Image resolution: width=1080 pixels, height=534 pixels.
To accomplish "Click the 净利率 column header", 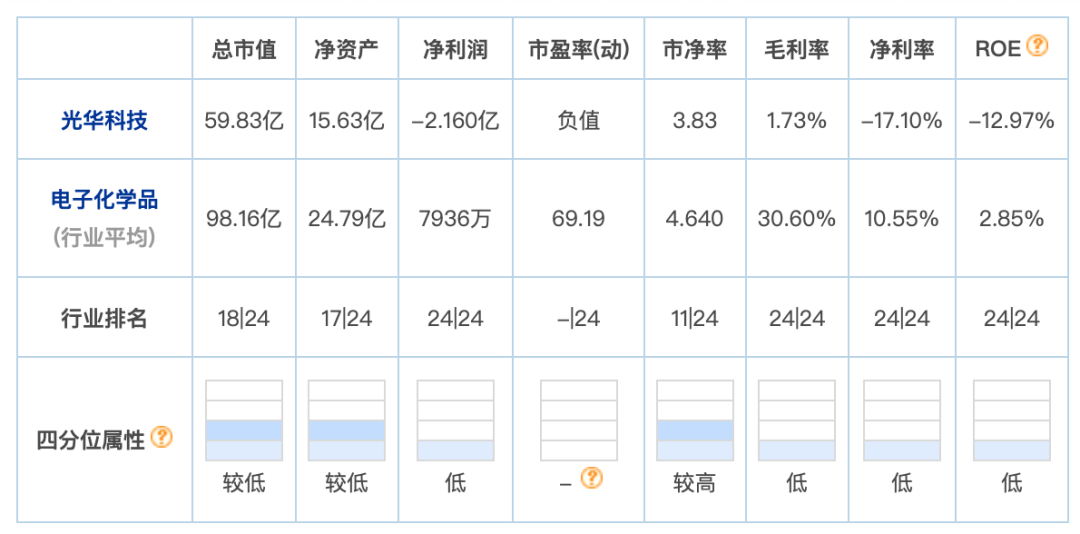I will pyautogui.click(x=902, y=48).
